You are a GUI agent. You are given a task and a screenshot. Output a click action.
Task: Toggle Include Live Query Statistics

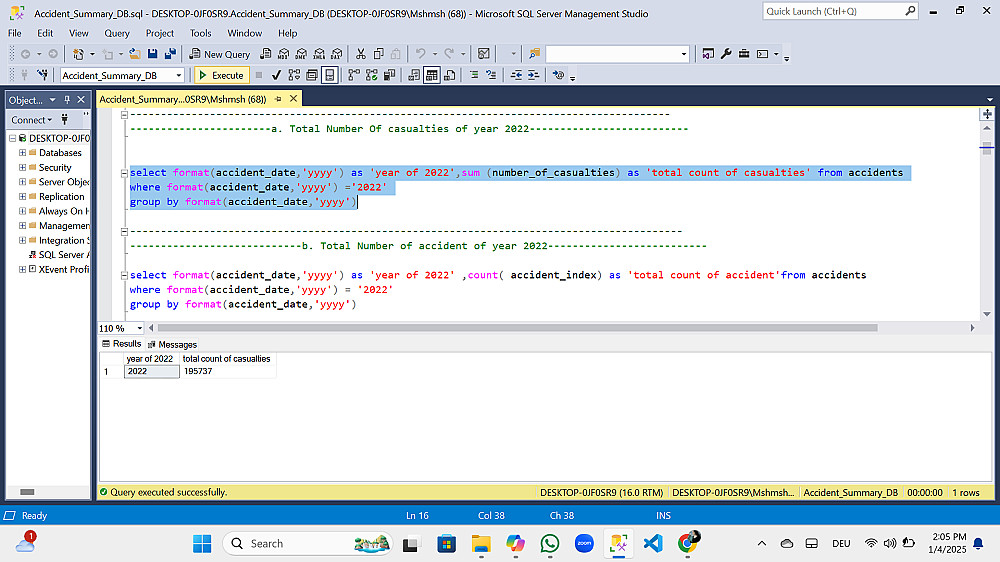coord(372,75)
